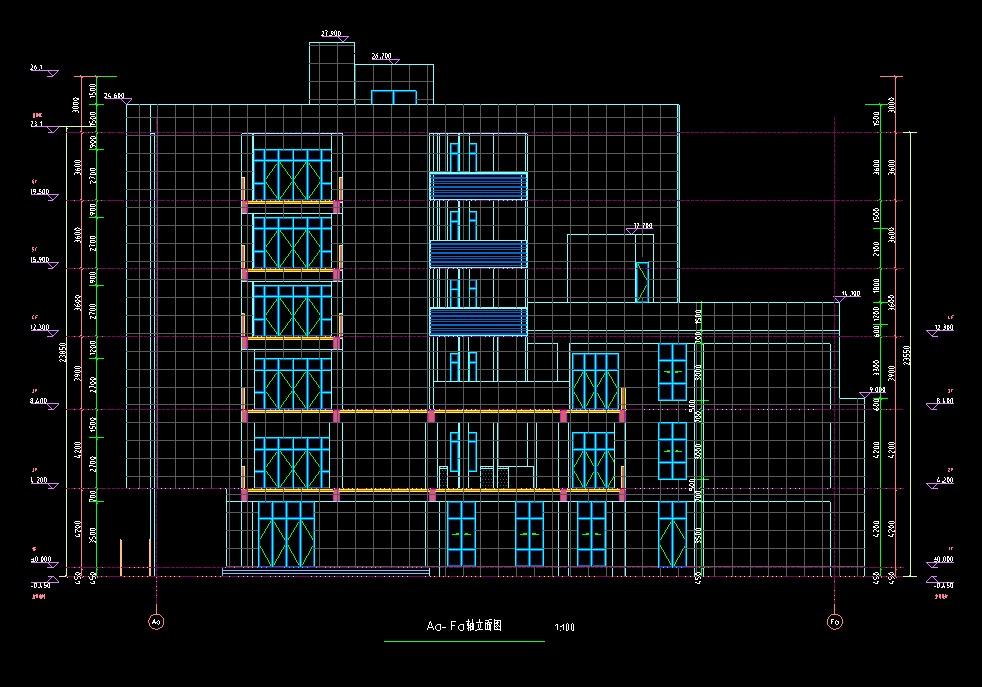Screen dimensions: 982x687
Task: Click the Aa axis bubble marker
Action: click(x=155, y=622)
